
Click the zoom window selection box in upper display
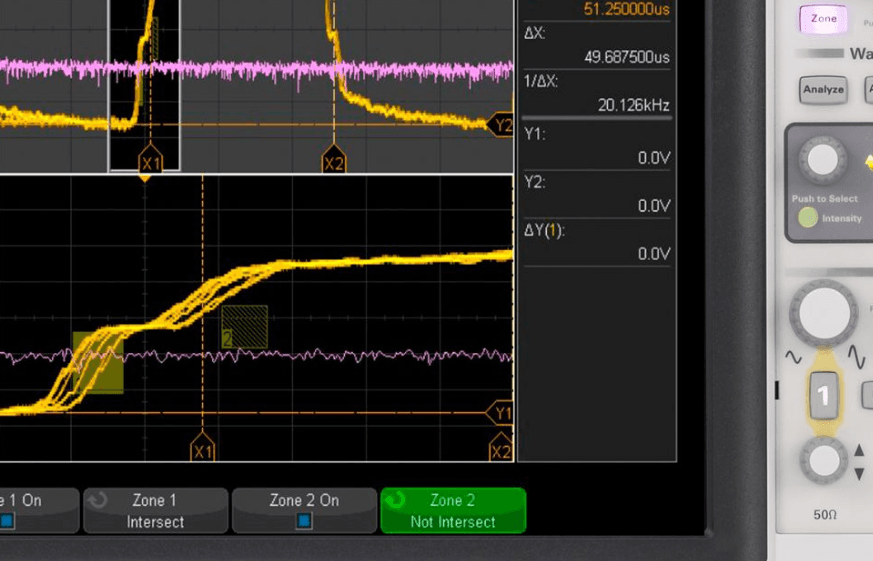tap(144, 85)
